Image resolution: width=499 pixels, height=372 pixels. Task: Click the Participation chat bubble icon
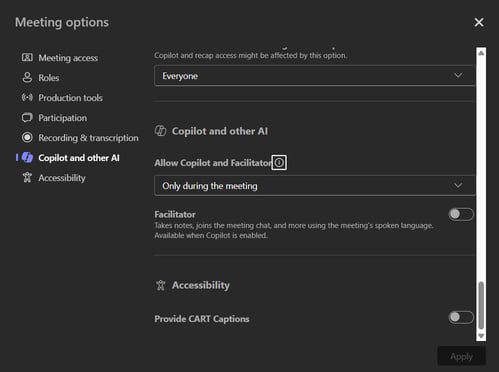tap(27, 118)
